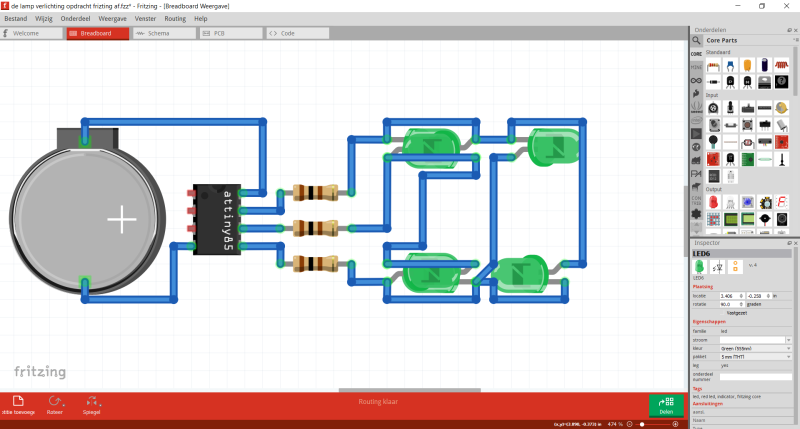Click the parts bin search magnifier icon
The height and width of the screenshot is (429, 800).
pos(696,40)
